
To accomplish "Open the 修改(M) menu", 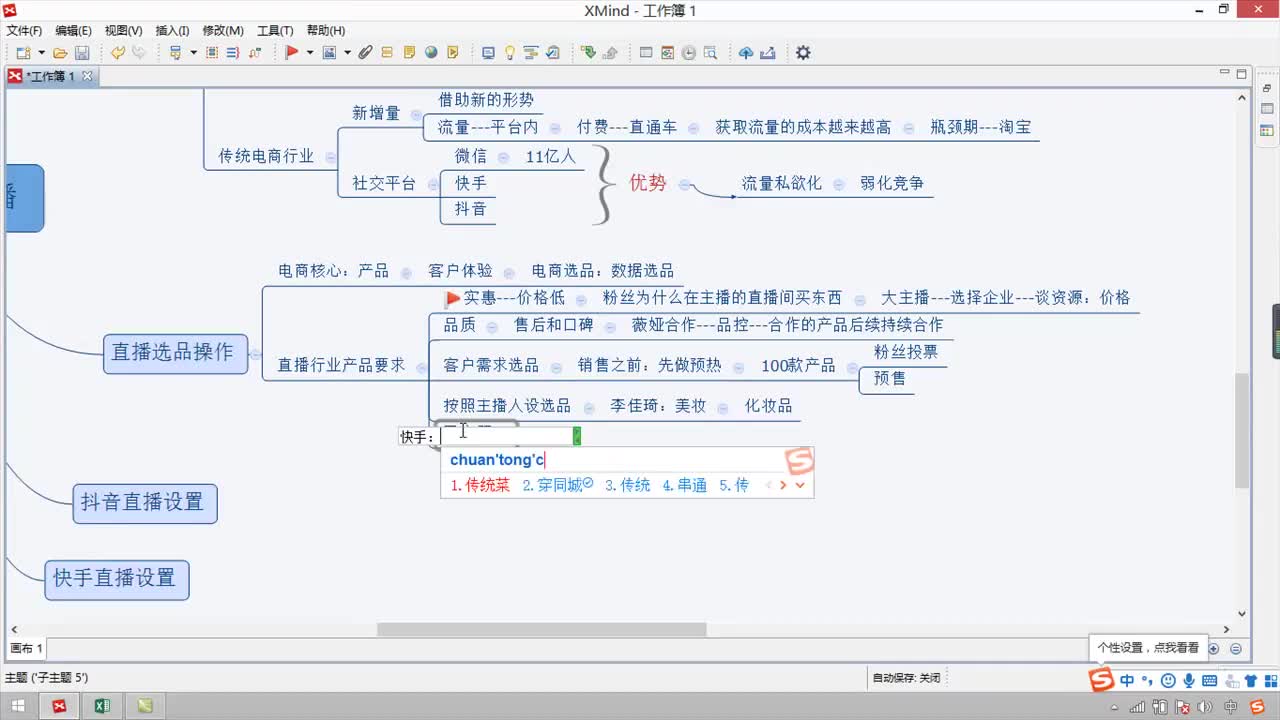I will point(223,31).
